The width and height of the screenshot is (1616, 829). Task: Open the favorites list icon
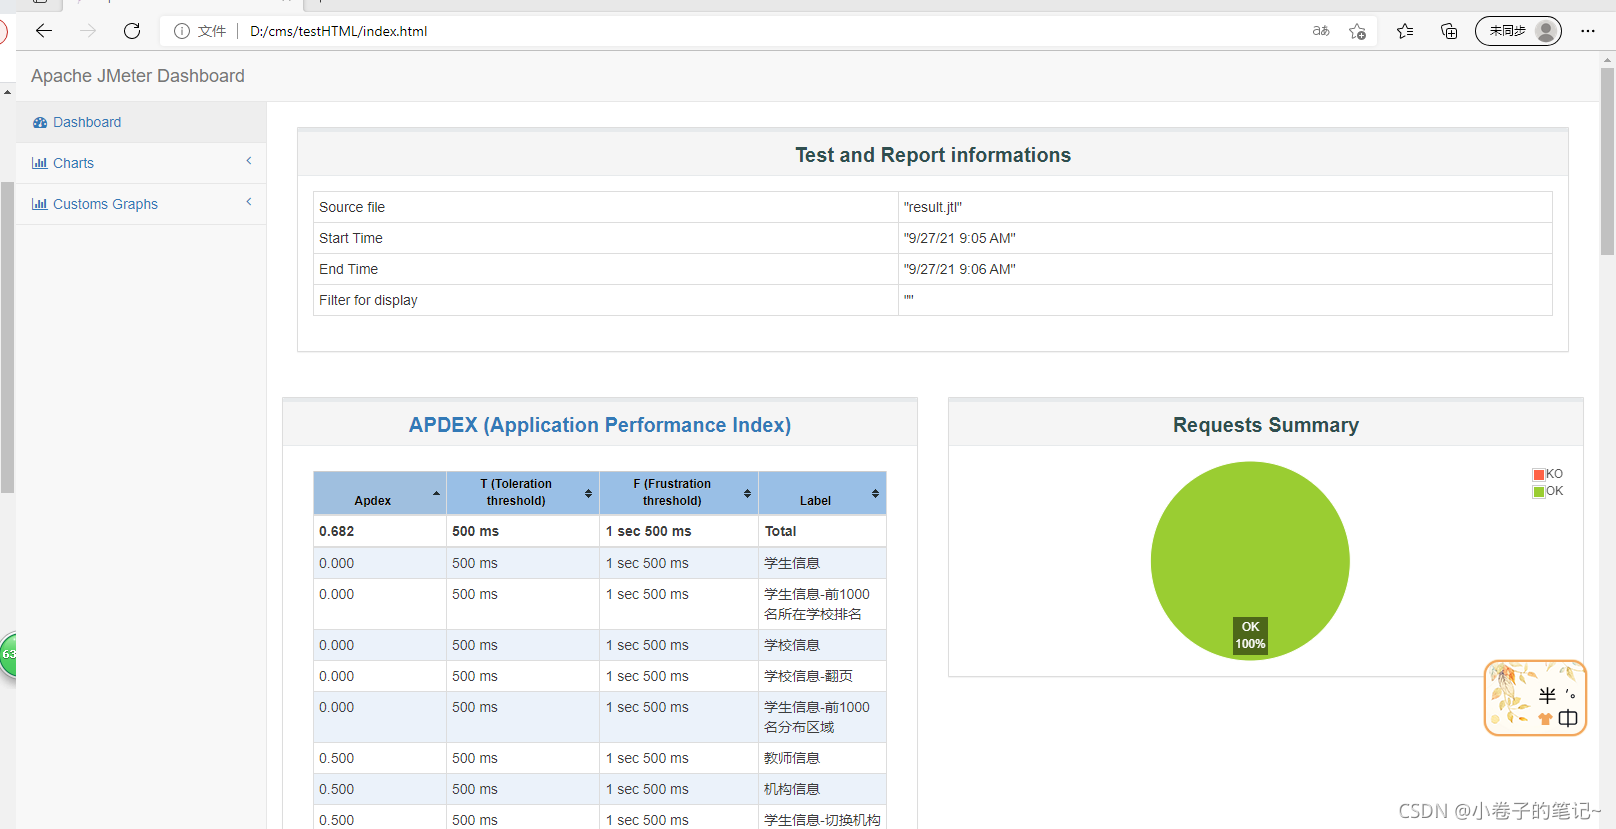click(x=1405, y=31)
